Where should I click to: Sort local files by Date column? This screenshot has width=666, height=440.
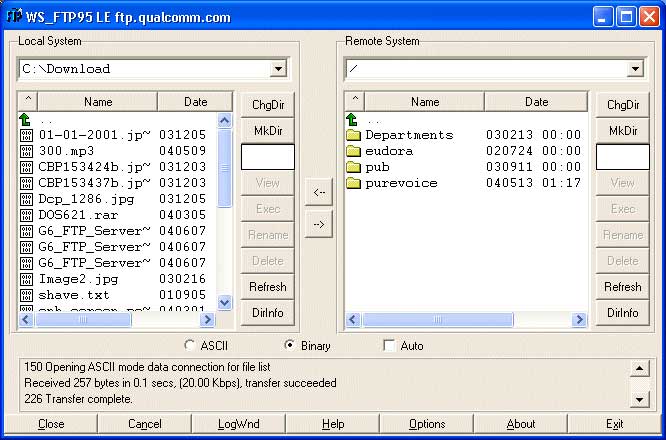tap(195, 102)
